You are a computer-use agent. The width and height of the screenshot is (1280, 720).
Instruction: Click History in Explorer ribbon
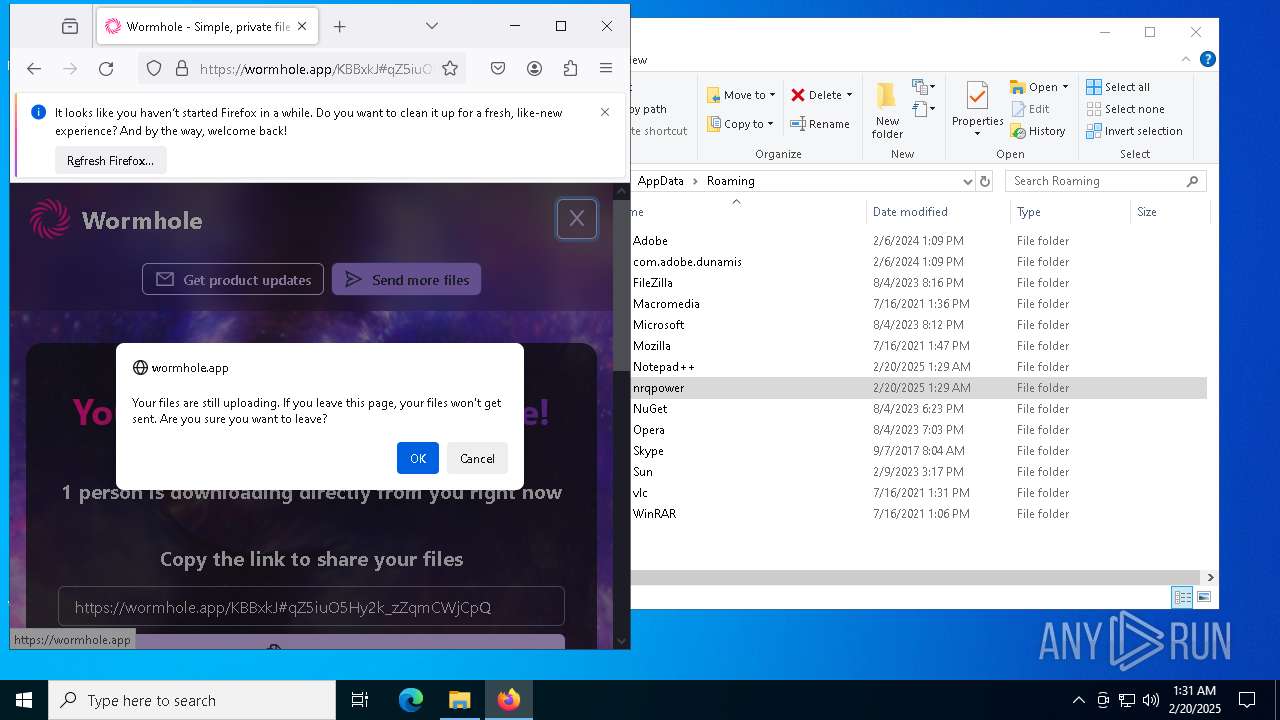pyautogui.click(x=1038, y=131)
